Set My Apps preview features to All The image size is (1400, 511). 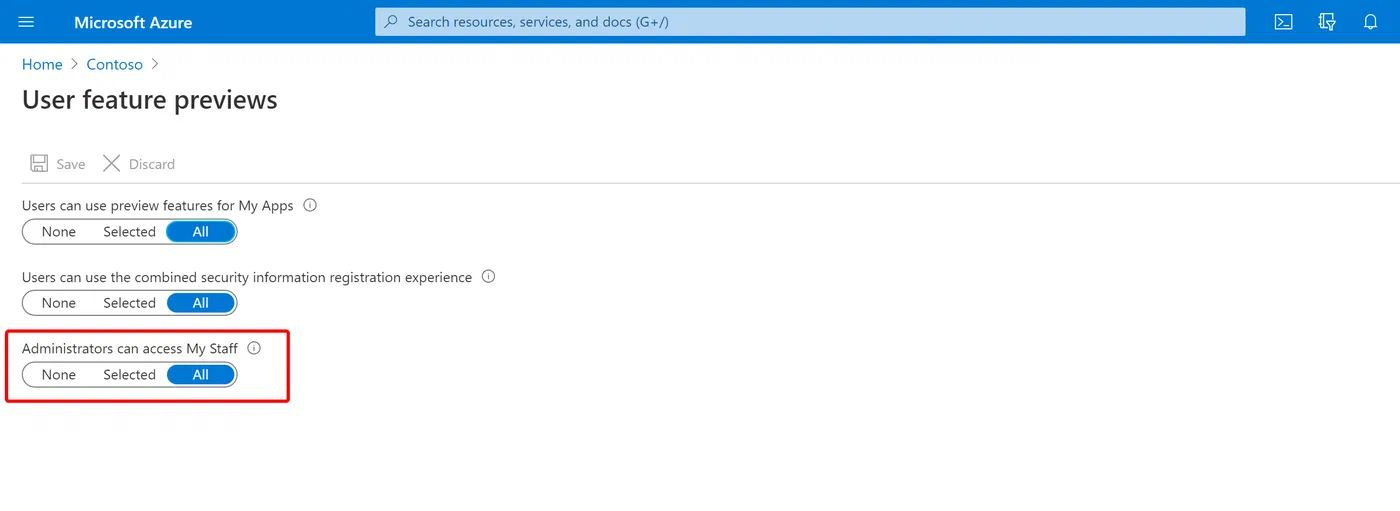(x=201, y=232)
